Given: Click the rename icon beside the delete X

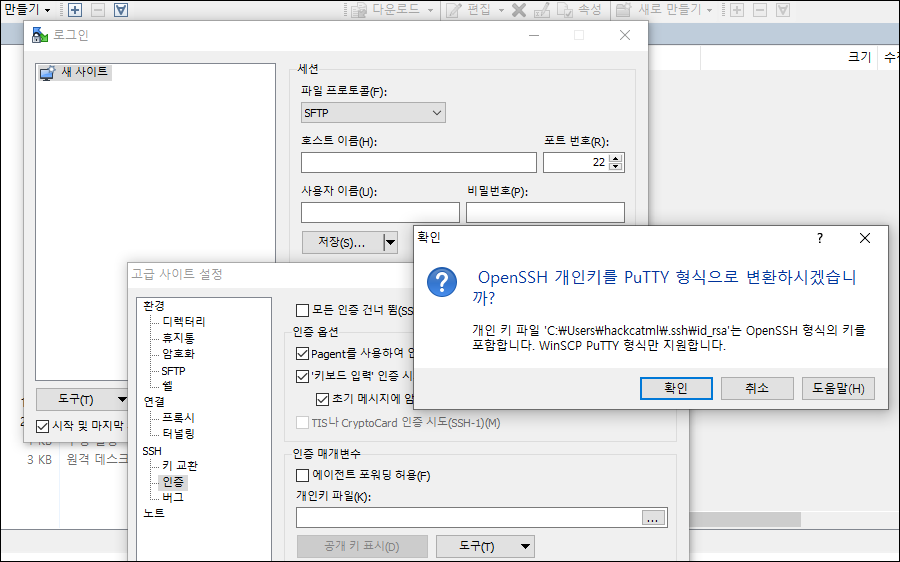Looking at the screenshot, I should 542,10.
